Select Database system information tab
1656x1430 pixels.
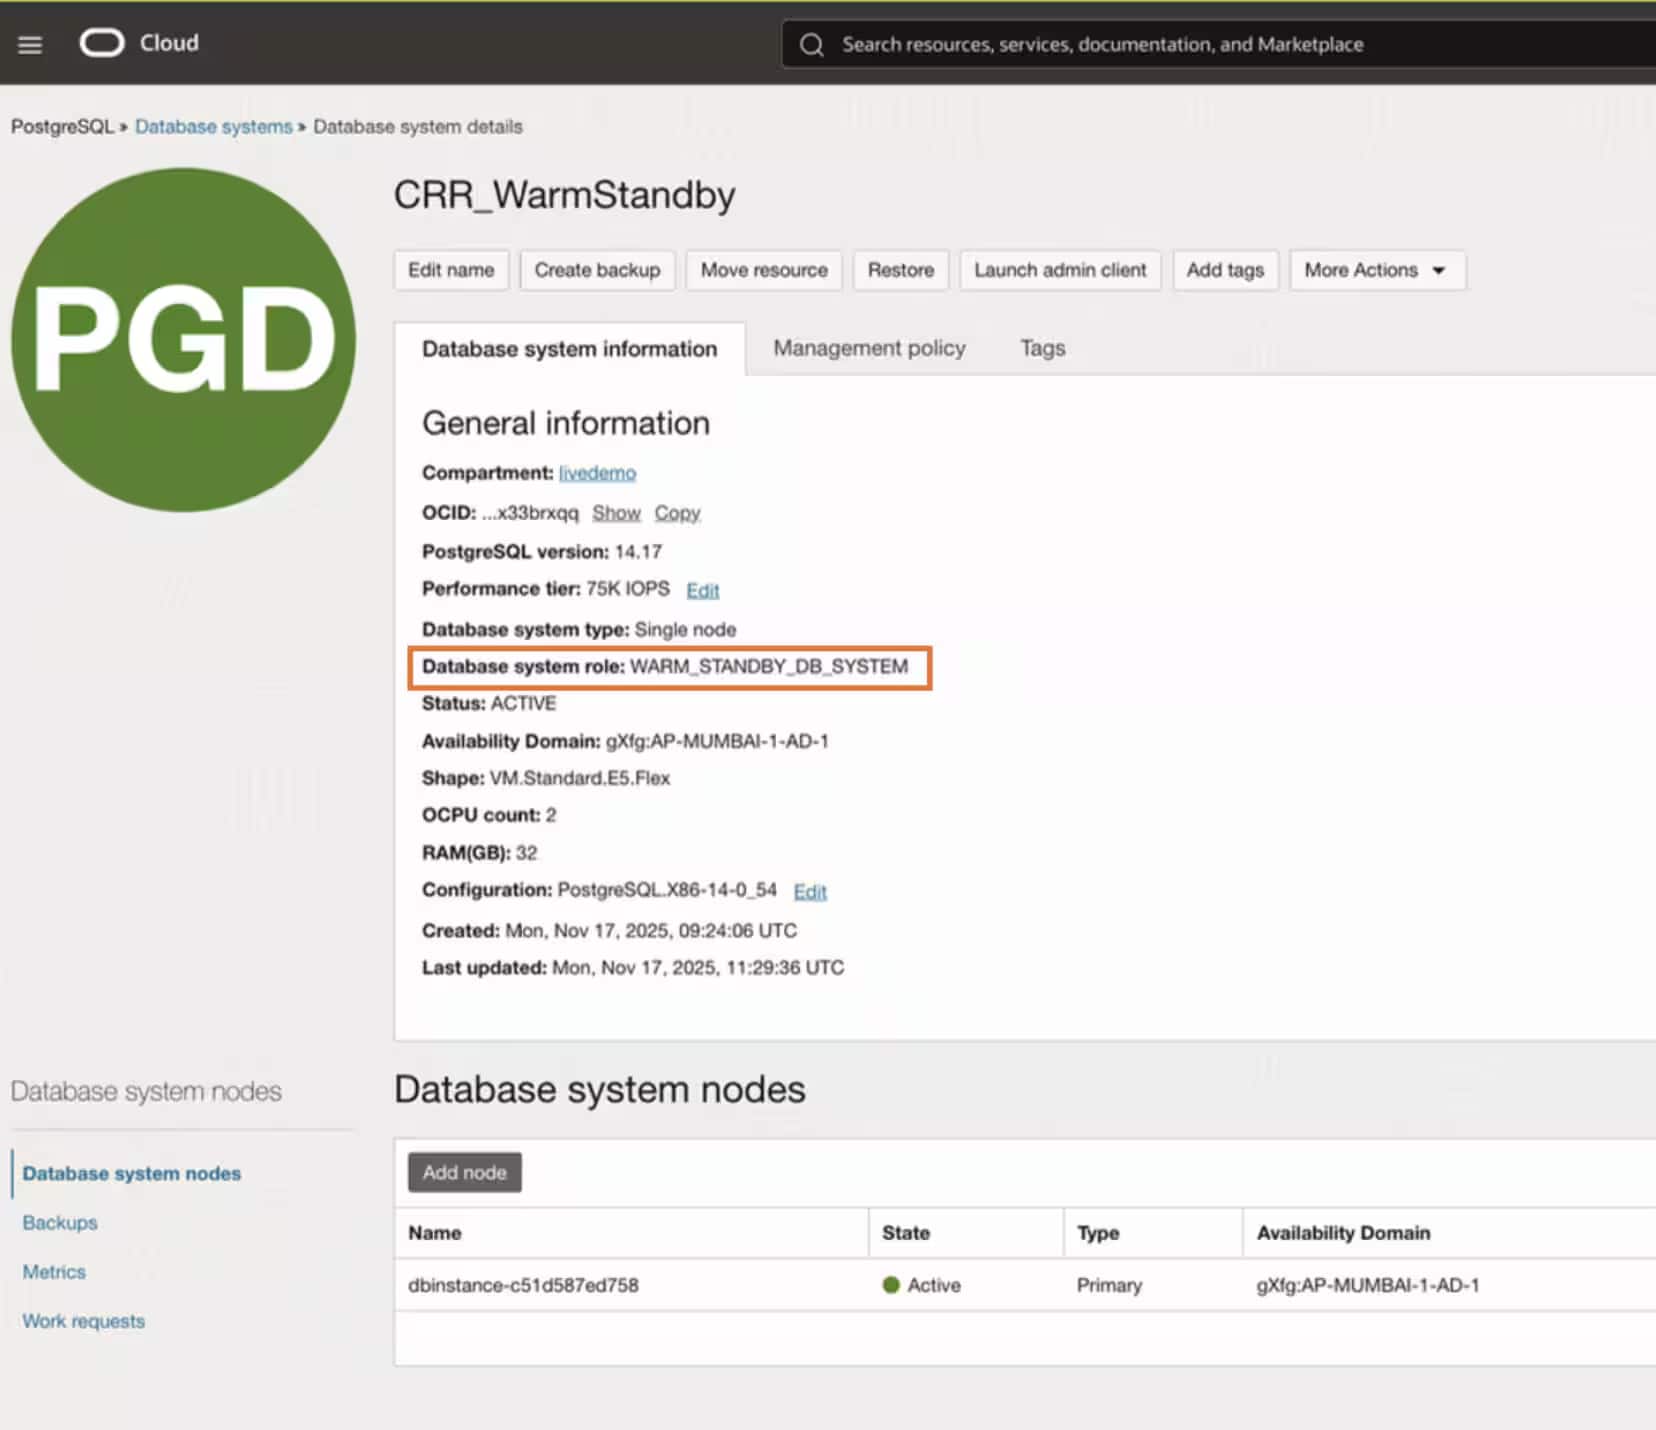tap(569, 349)
